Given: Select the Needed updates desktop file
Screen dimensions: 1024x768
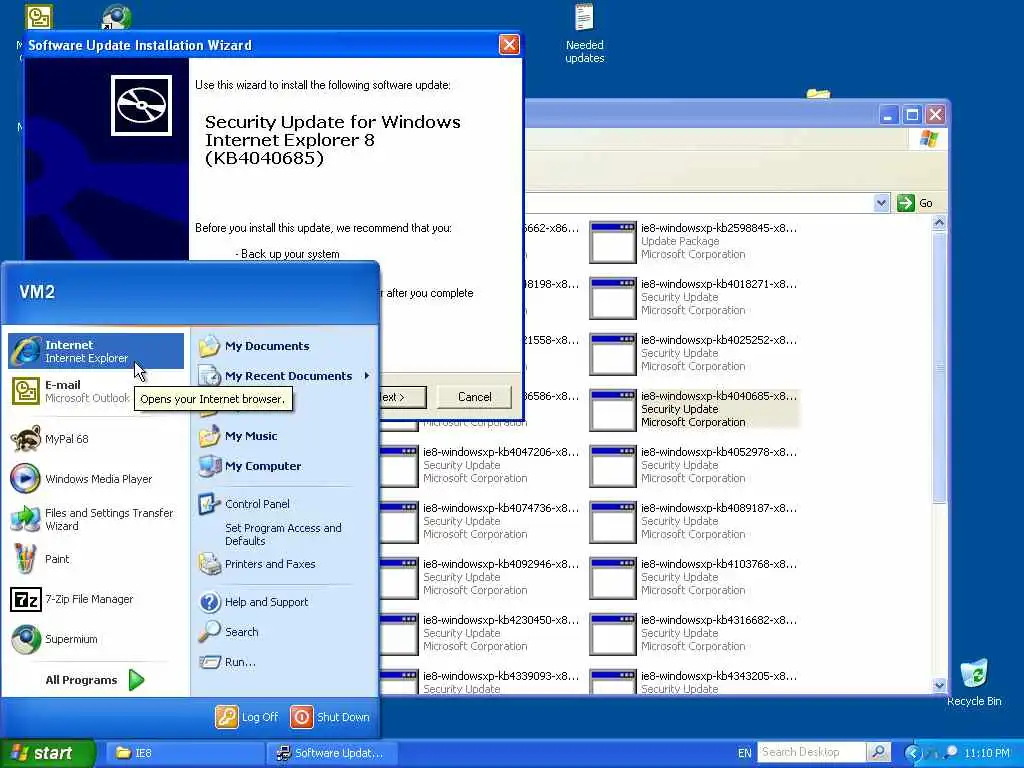Looking at the screenshot, I should click(x=584, y=34).
